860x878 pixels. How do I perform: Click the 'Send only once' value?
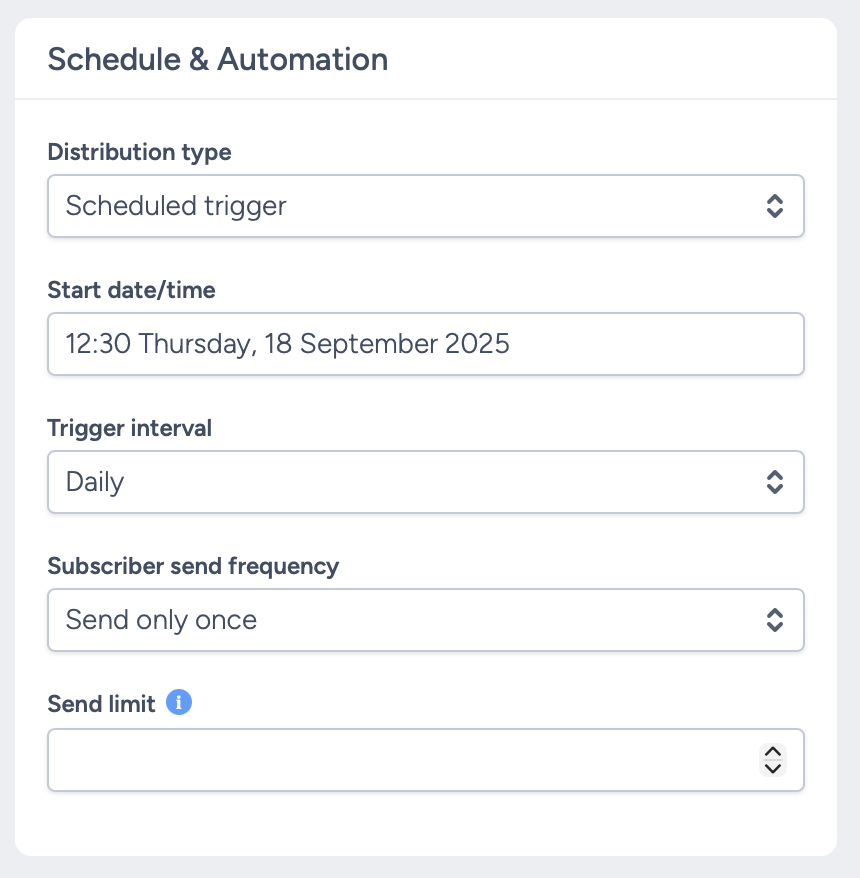coord(160,620)
